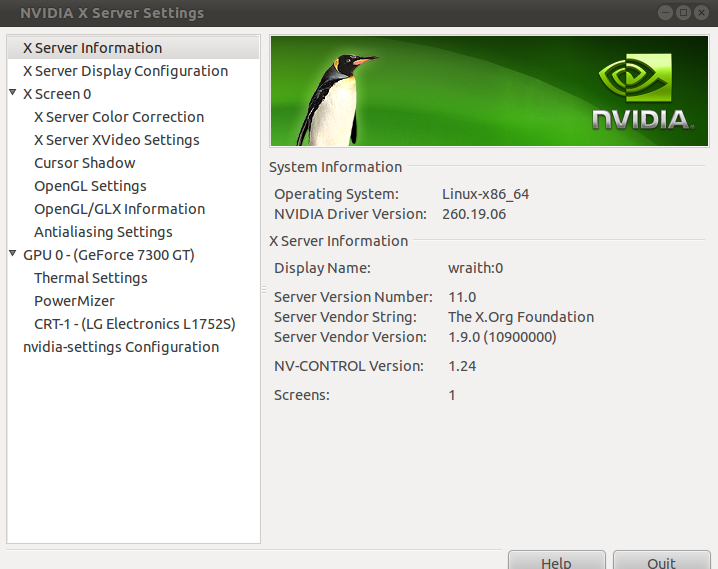Click the X Server Information section heading
The height and width of the screenshot is (569, 718).
[x=338, y=241]
